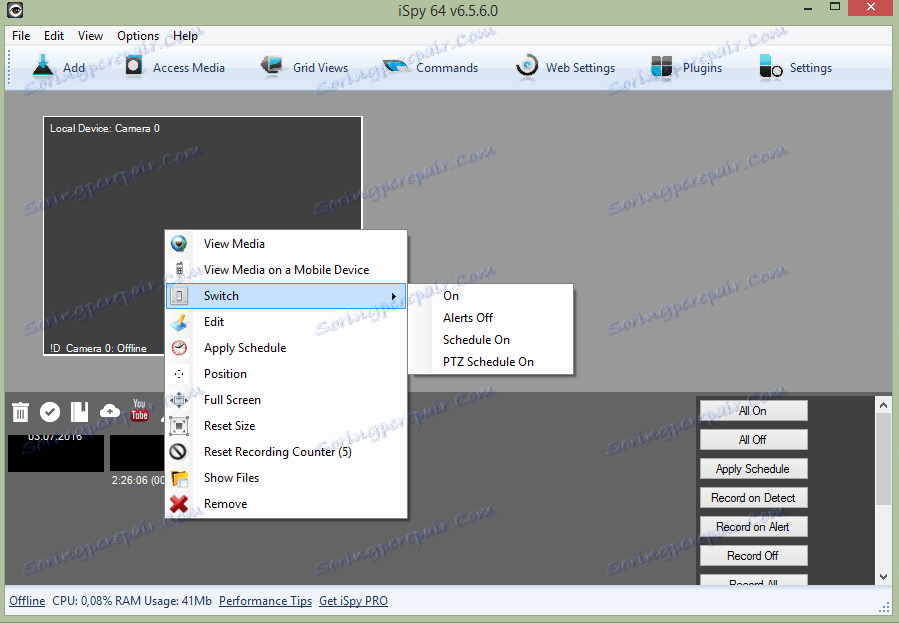Click the iSpy eye icon in title bar
The image size is (899, 623).
[x=15, y=10]
